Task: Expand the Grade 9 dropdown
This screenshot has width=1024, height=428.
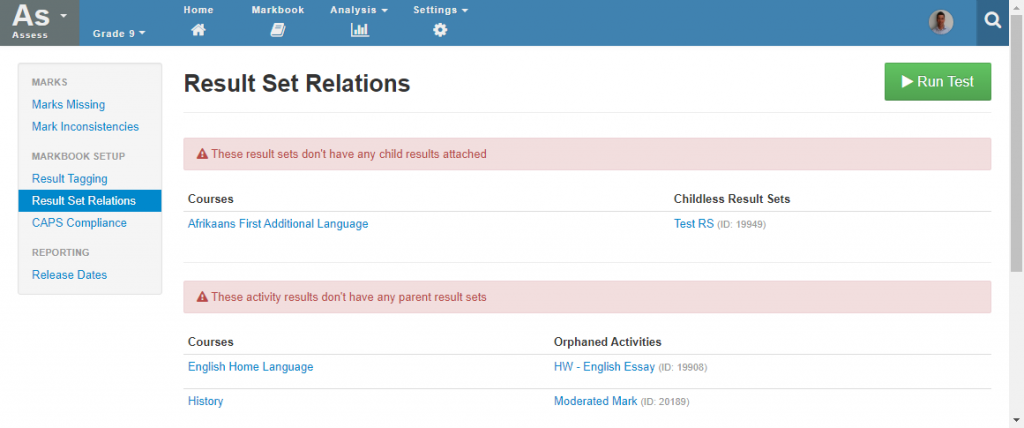Action: tap(119, 33)
